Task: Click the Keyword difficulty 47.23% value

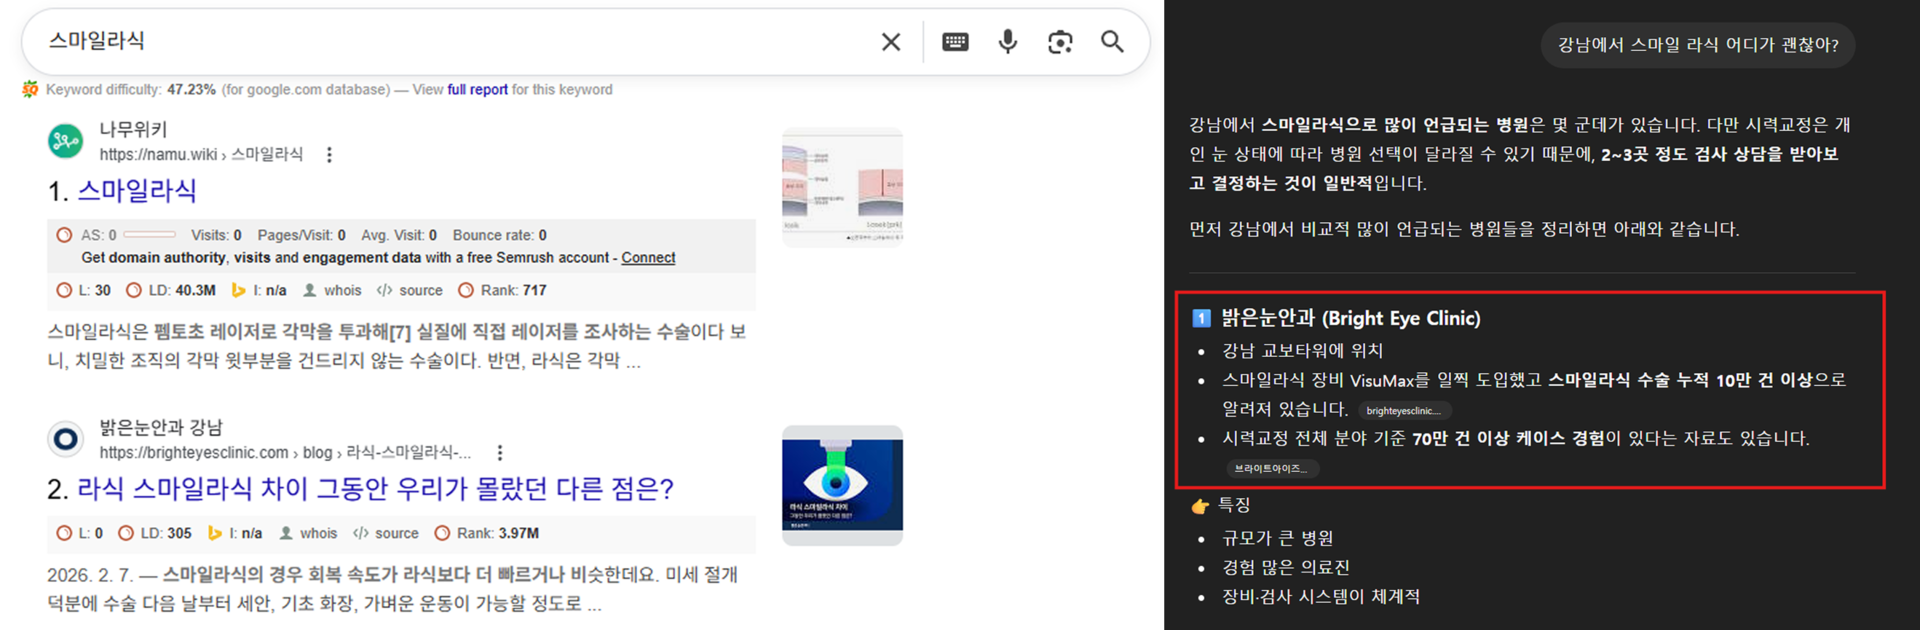Action: pyautogui.click(x=191, y=90)
